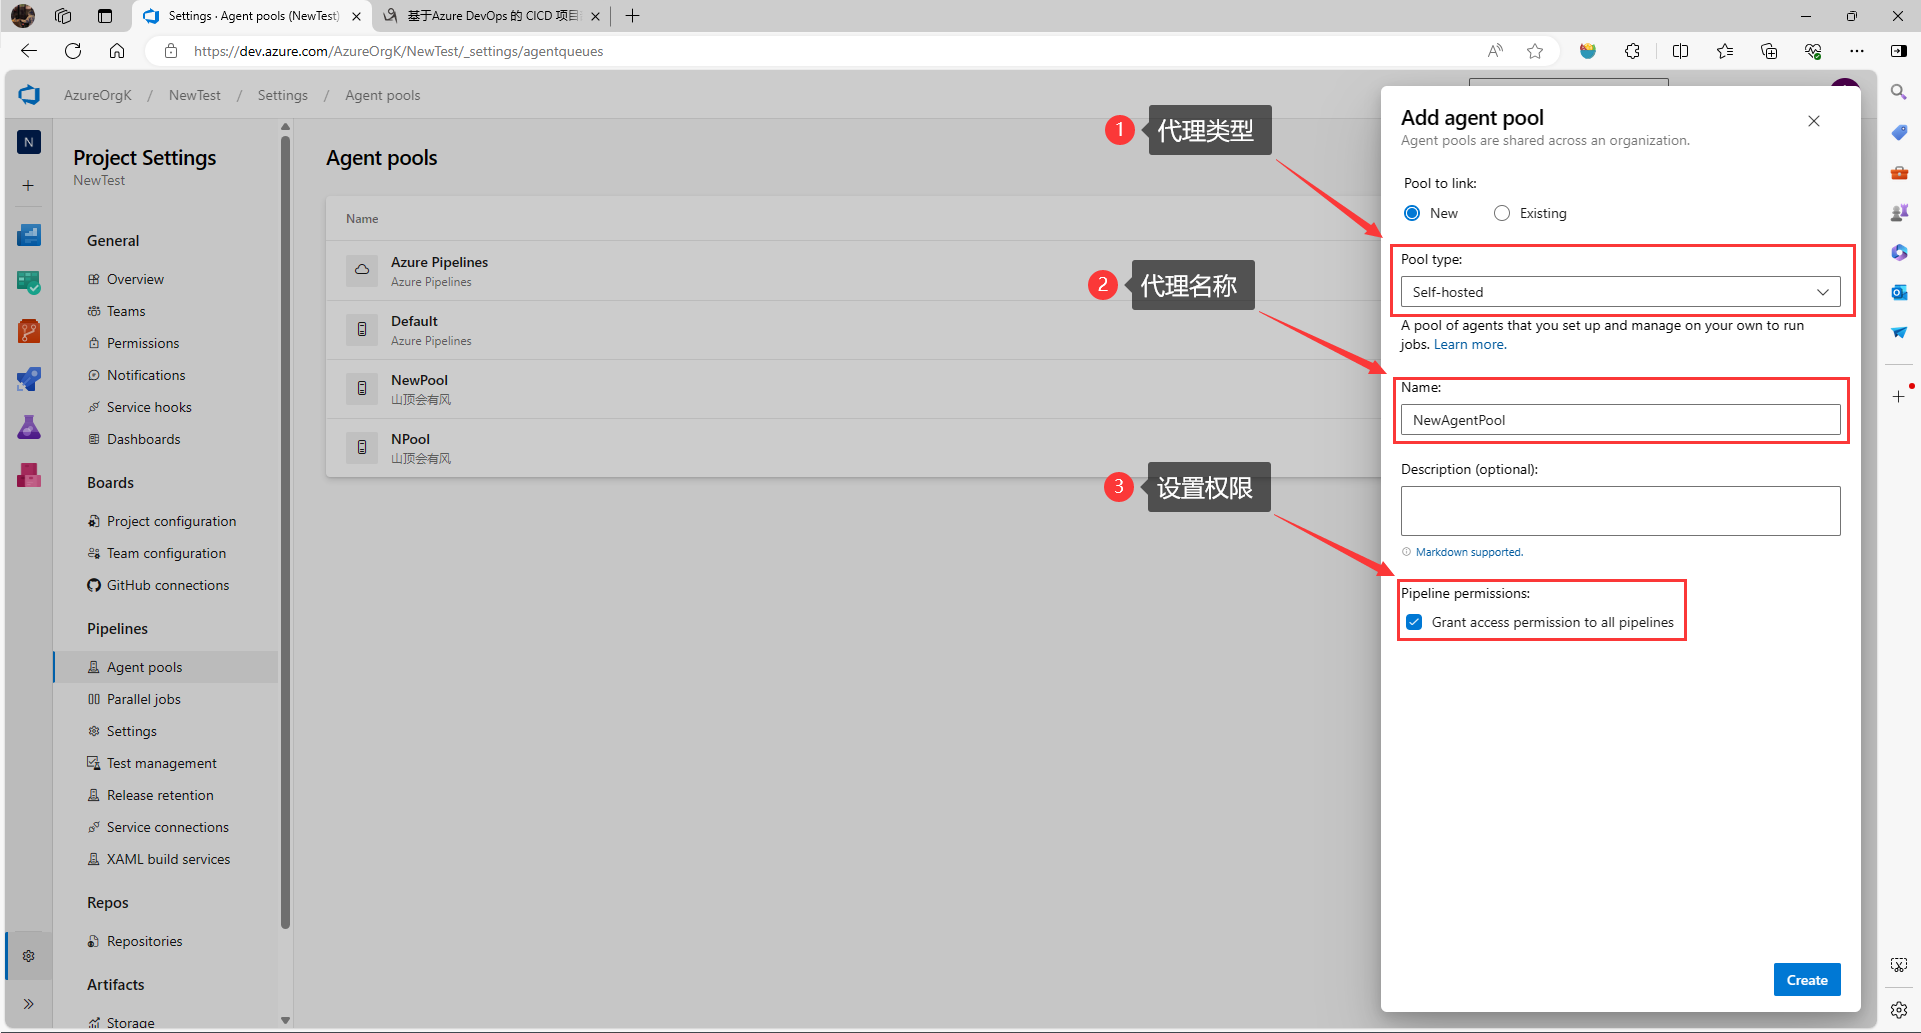Open the NPool agent pool row

pos(853,448)
